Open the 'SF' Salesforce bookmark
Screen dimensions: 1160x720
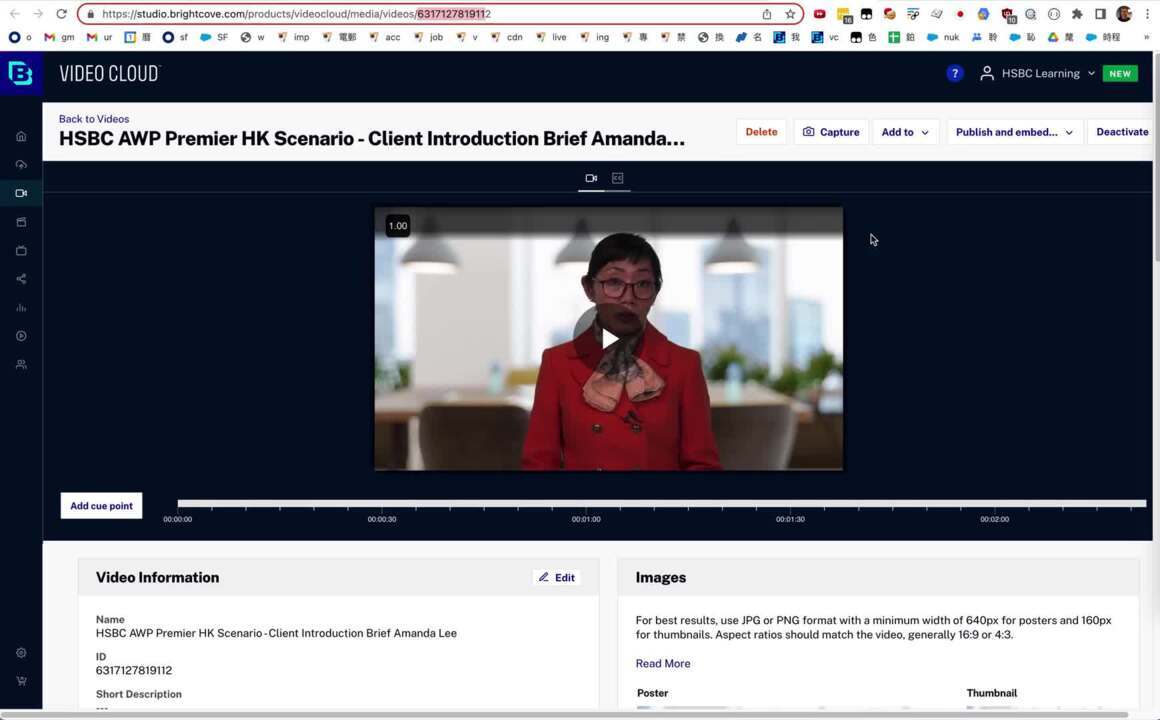coord(215,37)
